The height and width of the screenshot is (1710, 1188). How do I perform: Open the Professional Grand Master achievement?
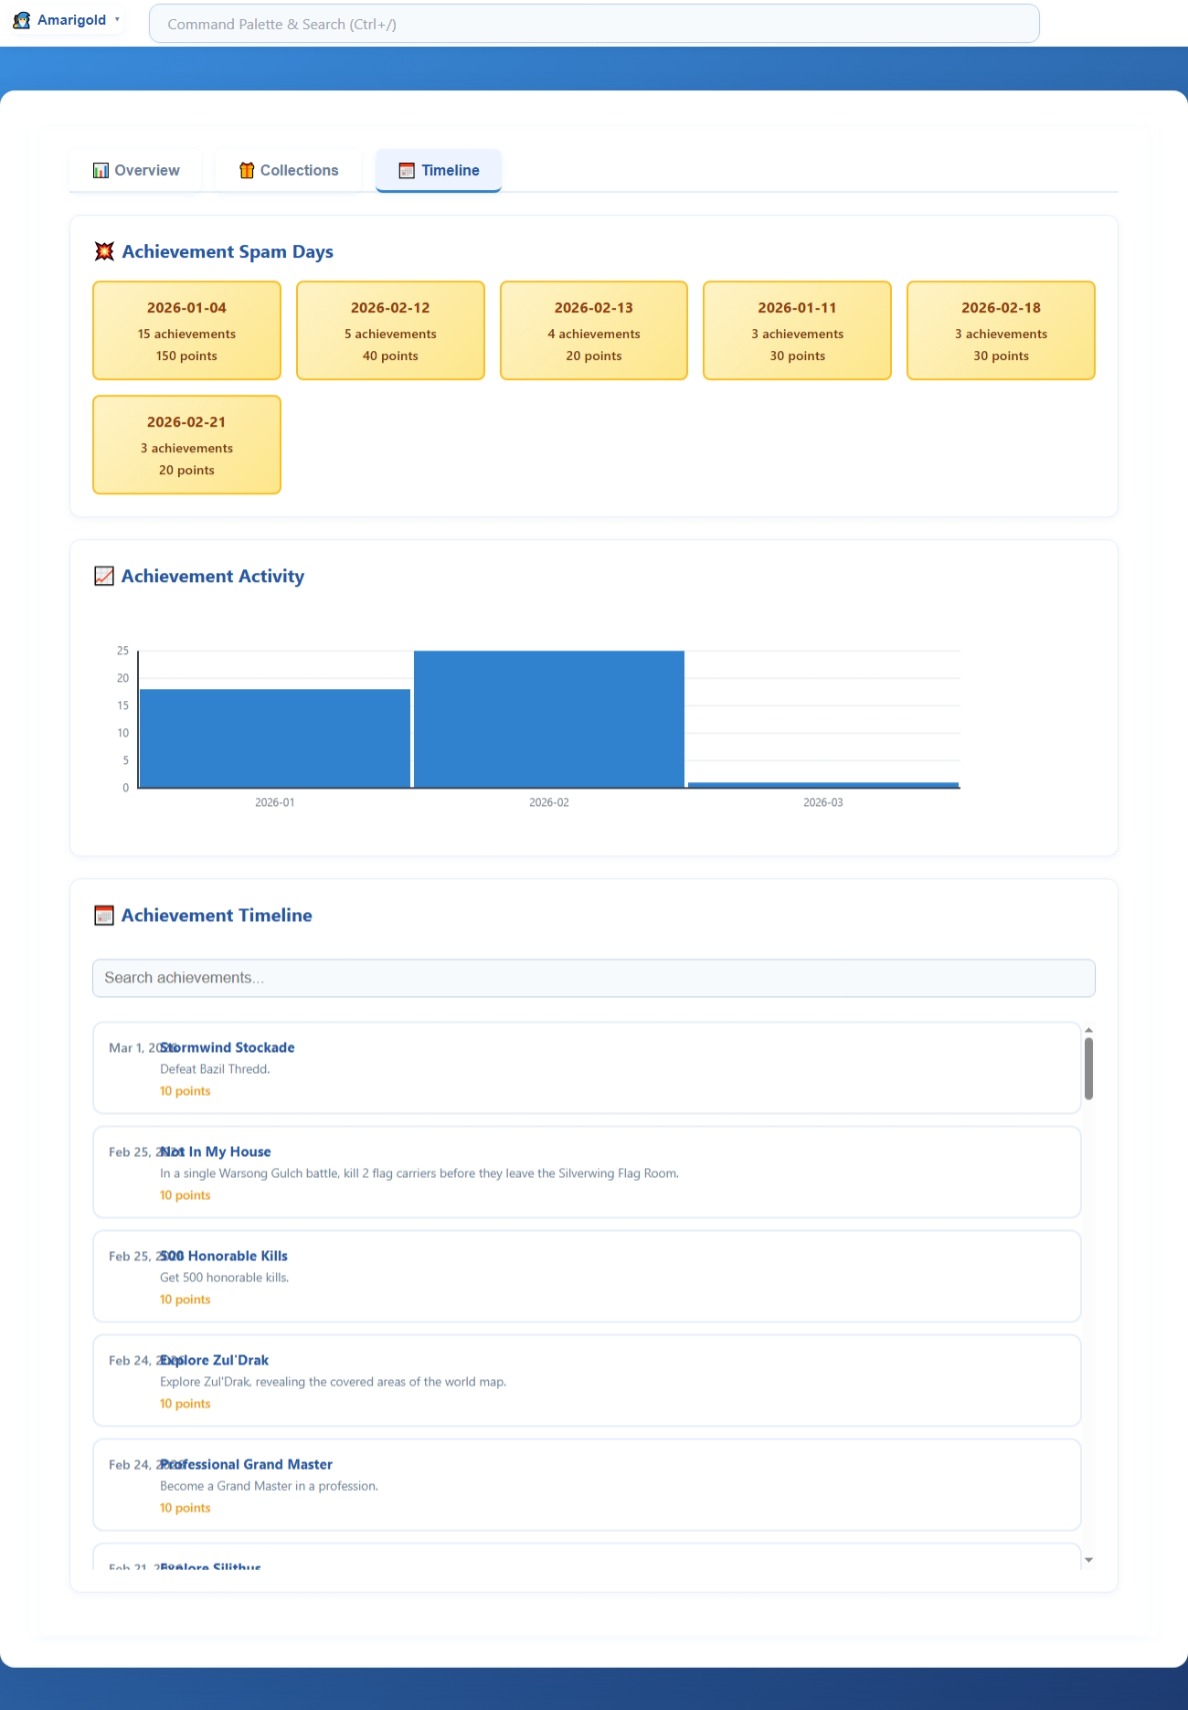(x=586, y=1485)
